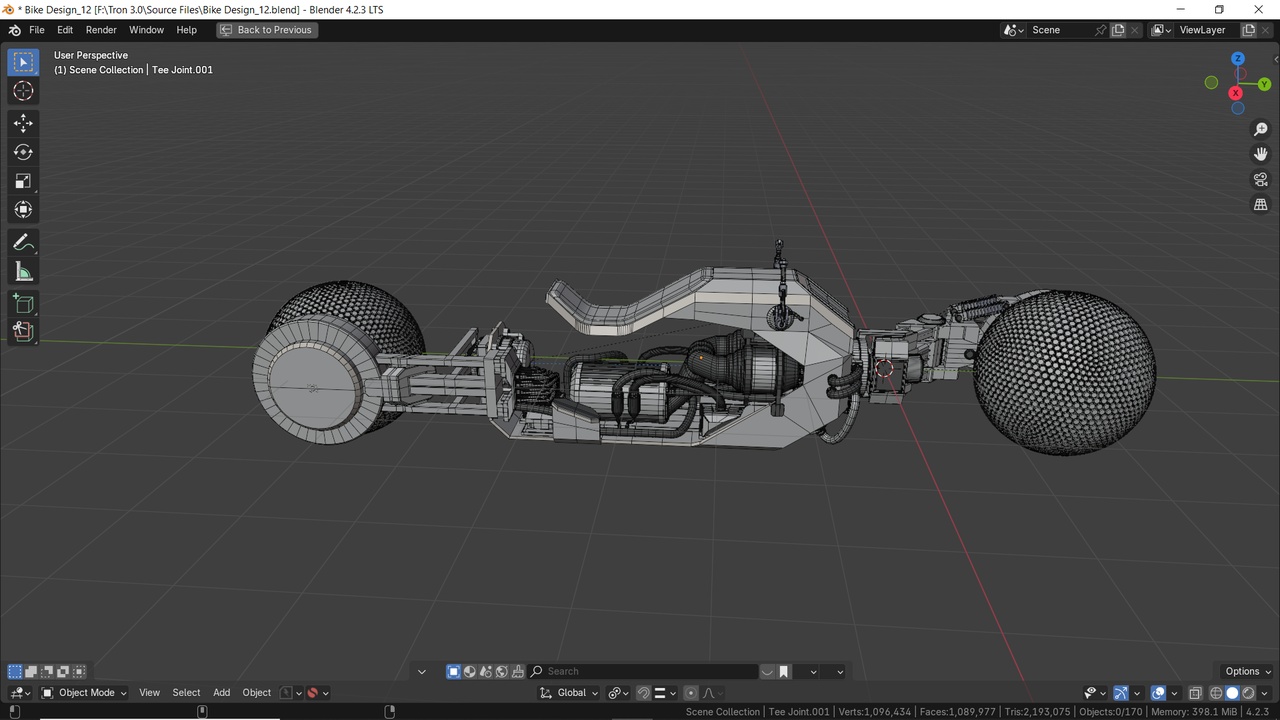
Task: Switch to Solid viewport shading
Action: (x=1232, y=693)
